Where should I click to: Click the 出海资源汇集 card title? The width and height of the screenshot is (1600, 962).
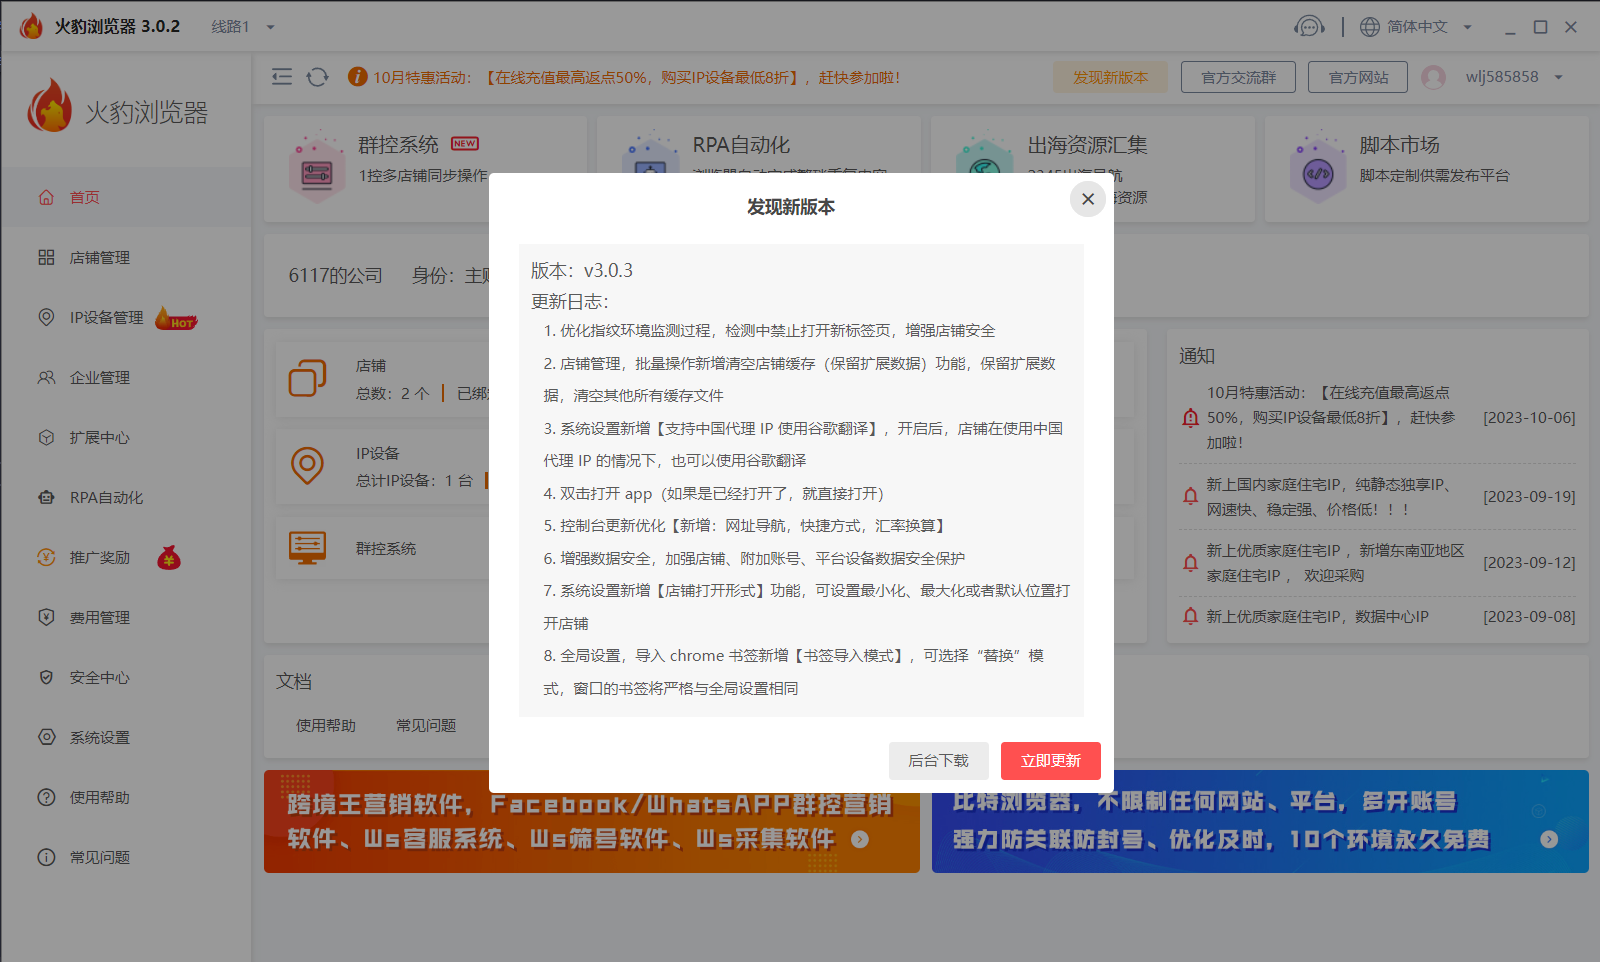pyautogui.click(x=1088, y=145)
